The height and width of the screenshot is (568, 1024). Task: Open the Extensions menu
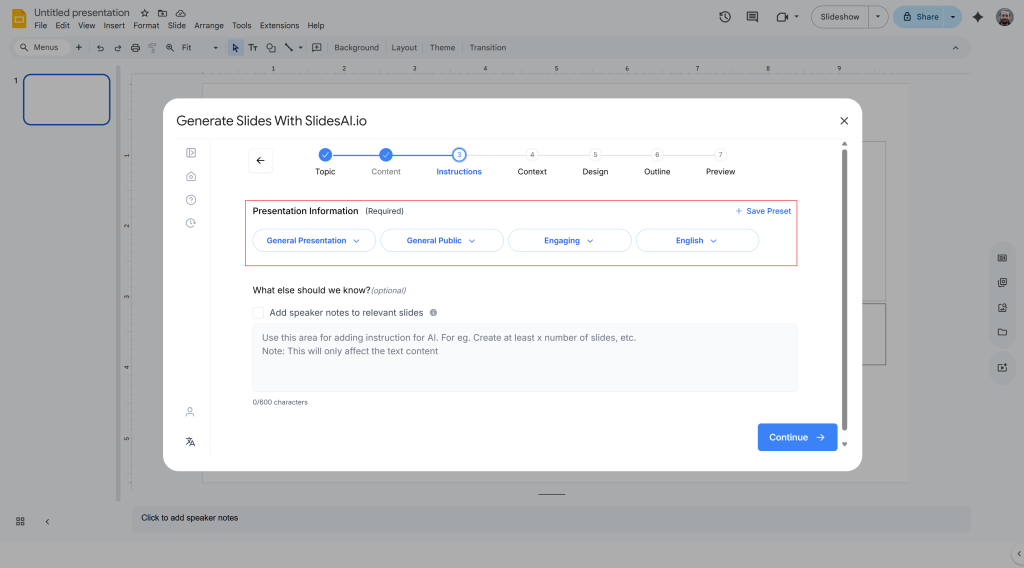[279, 25]
